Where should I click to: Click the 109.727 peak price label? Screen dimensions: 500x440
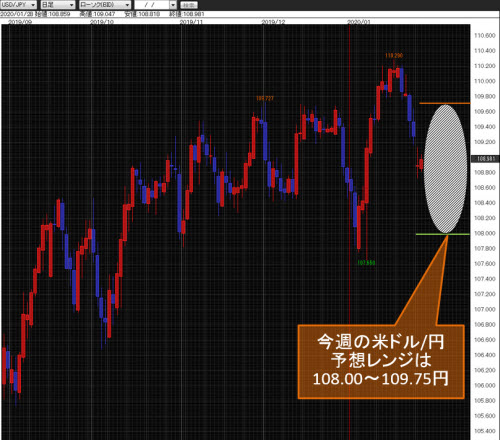coord(265,98)
